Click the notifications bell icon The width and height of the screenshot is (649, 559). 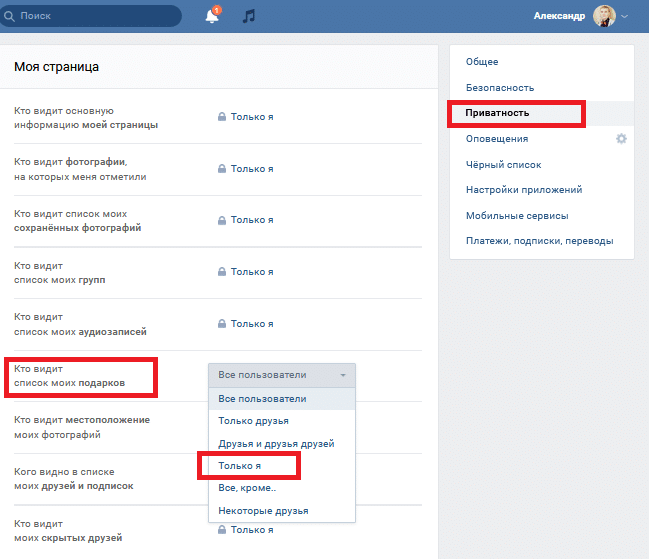(211, 16)
